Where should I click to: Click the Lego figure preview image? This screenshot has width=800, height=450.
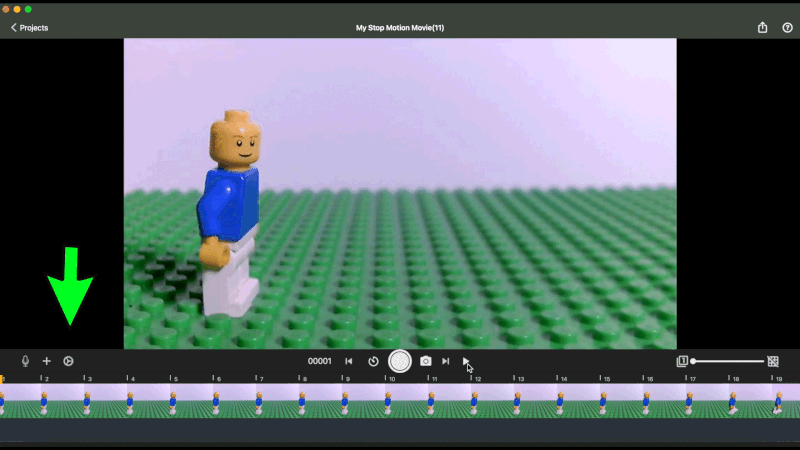pos(400,194)
